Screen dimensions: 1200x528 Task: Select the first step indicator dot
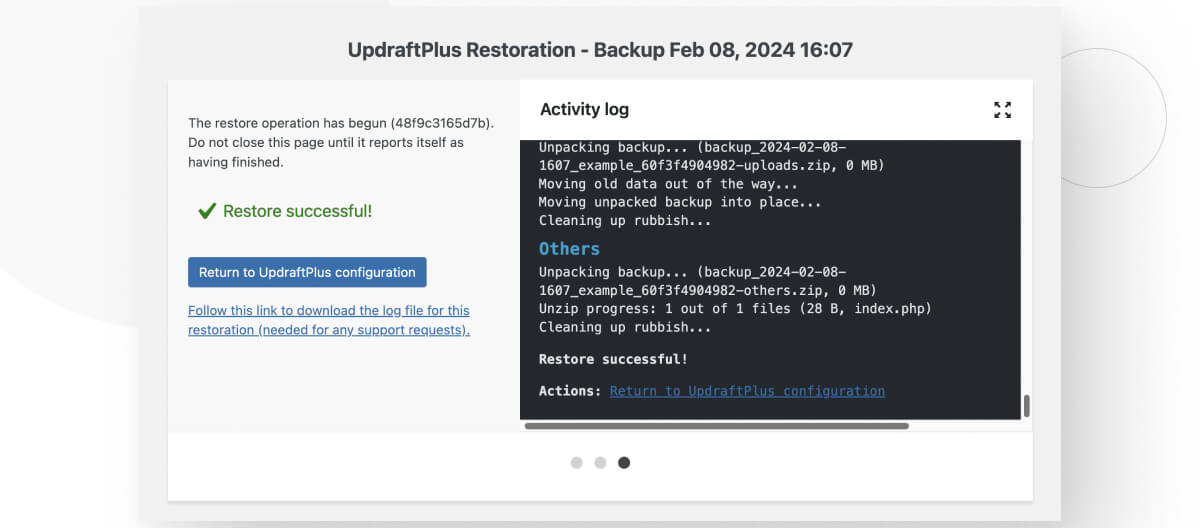pos(577,462)
